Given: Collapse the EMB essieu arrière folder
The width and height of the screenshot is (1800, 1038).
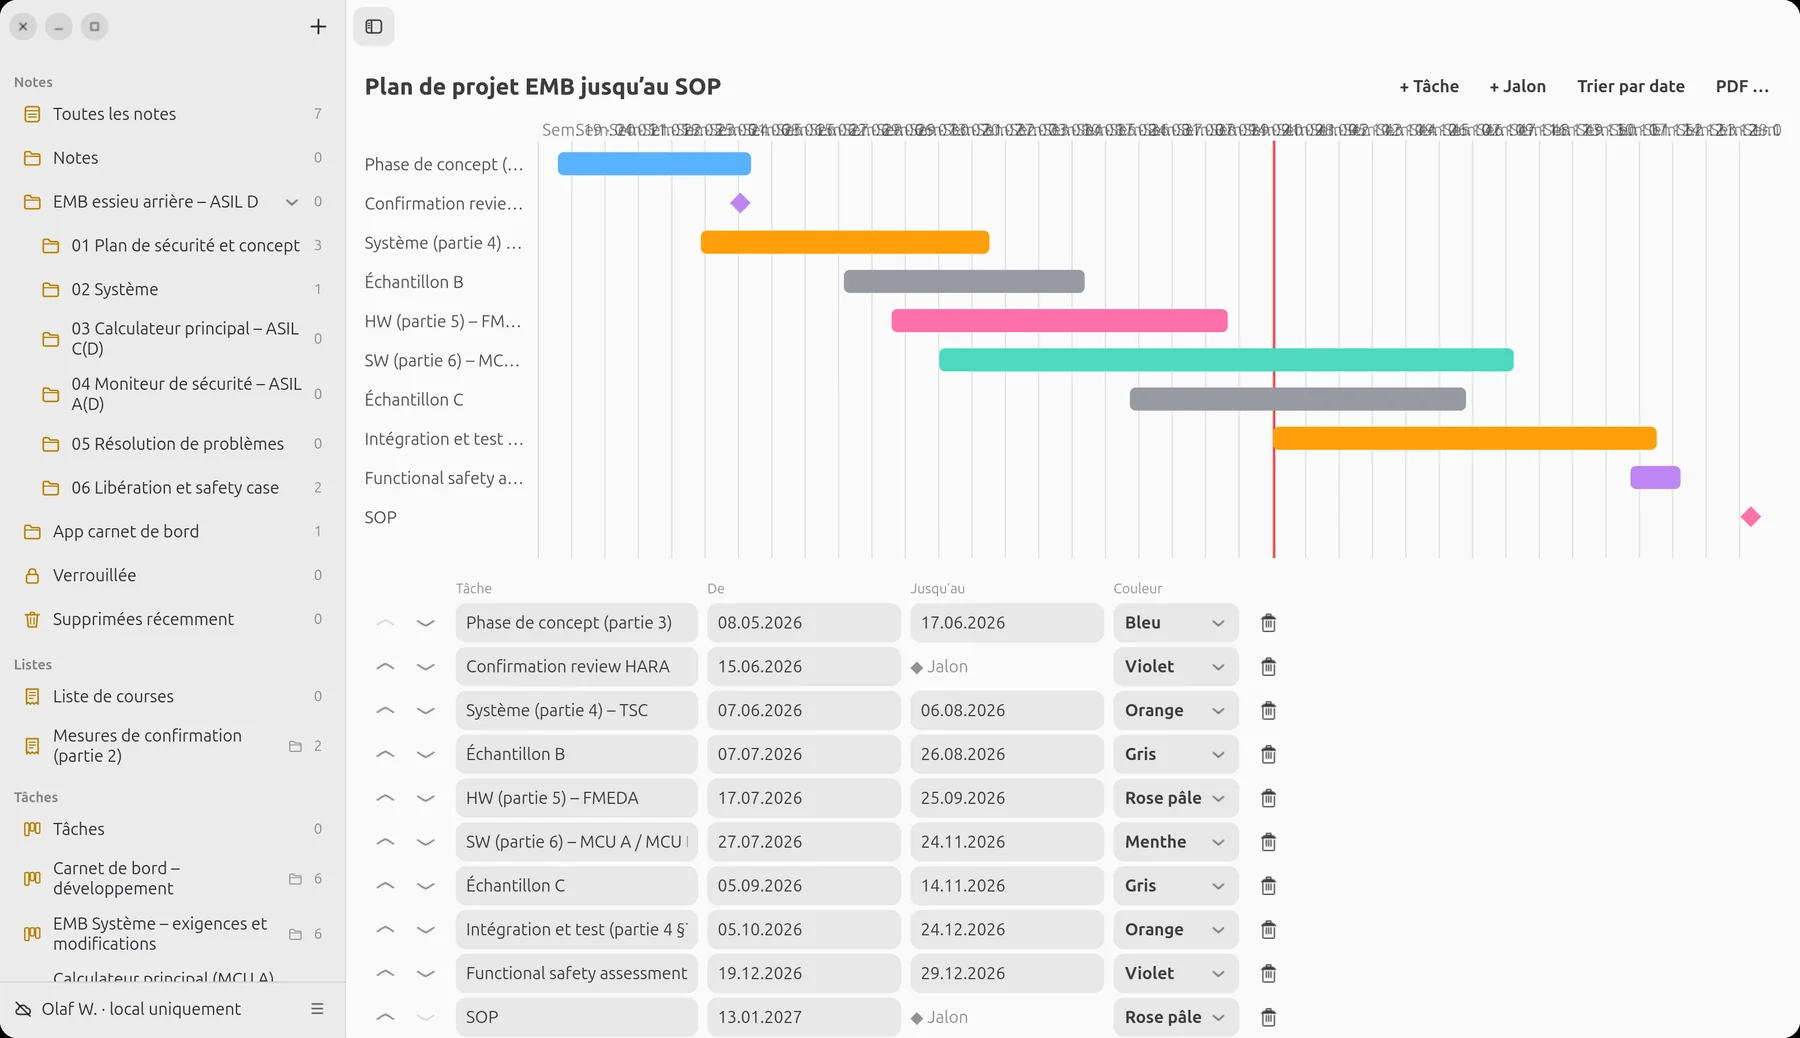Looking at the screenshot, I should pos(292,202).
